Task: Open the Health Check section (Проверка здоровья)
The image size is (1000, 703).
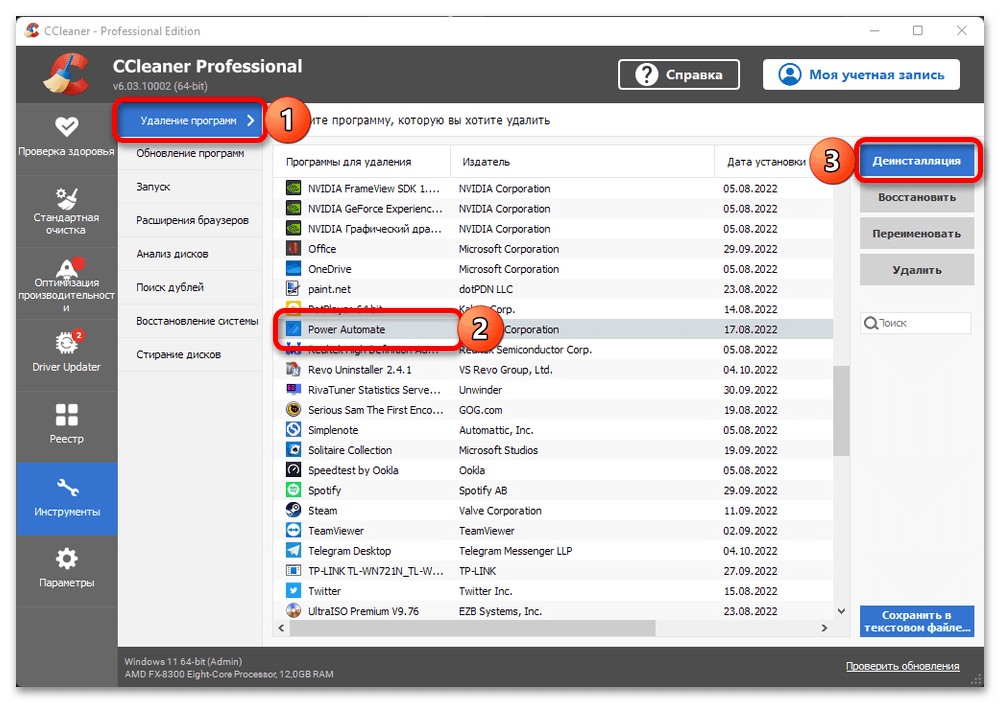Action: pos(66,137)
